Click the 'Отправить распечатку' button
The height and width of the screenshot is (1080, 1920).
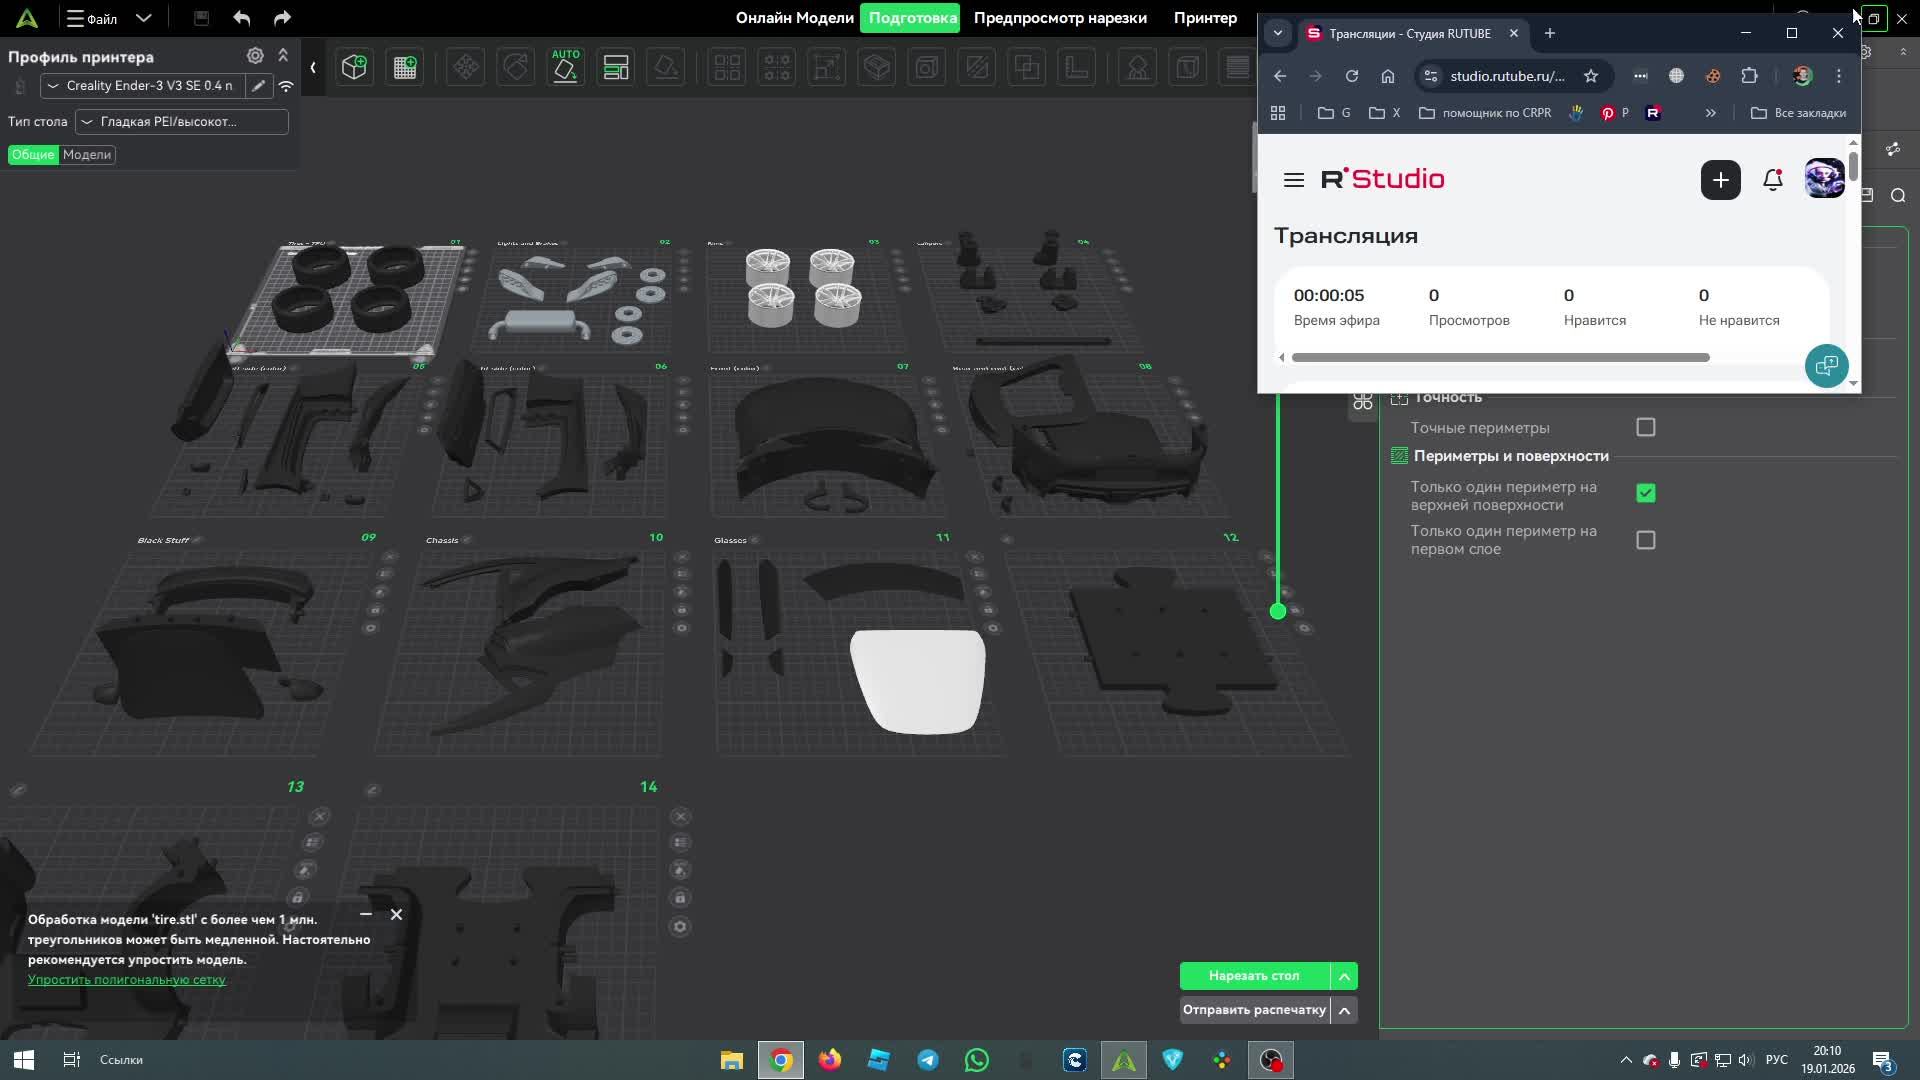coord(1254,1010)
